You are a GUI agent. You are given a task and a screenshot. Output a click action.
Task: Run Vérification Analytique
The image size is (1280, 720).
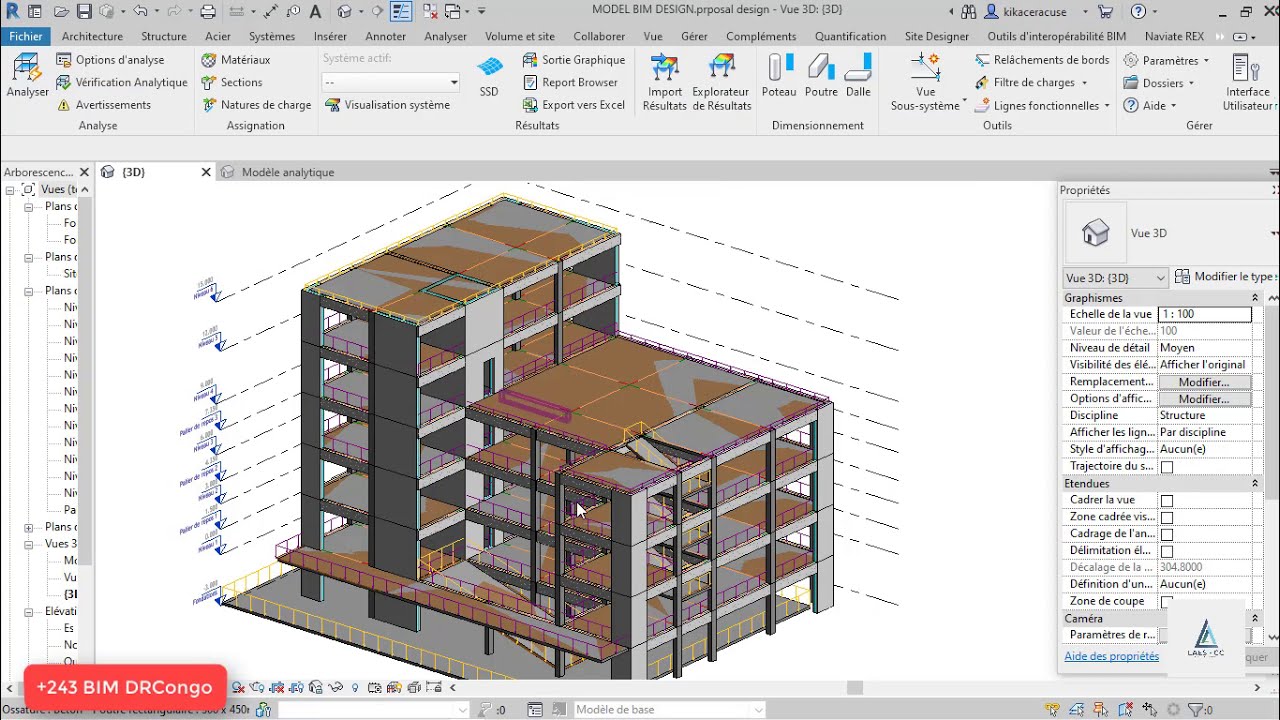122,82
